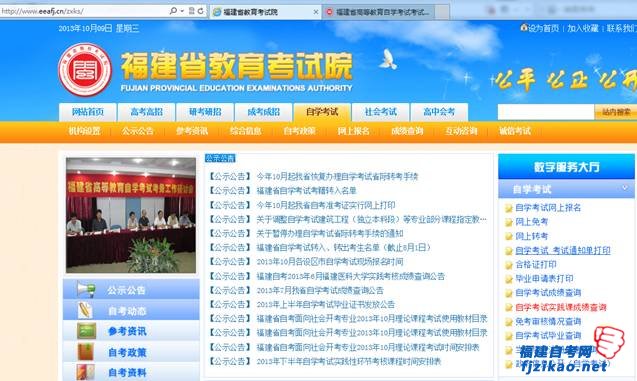Open the 福建省自学考试考籍转入名单 announcement link

coord(307,190)
